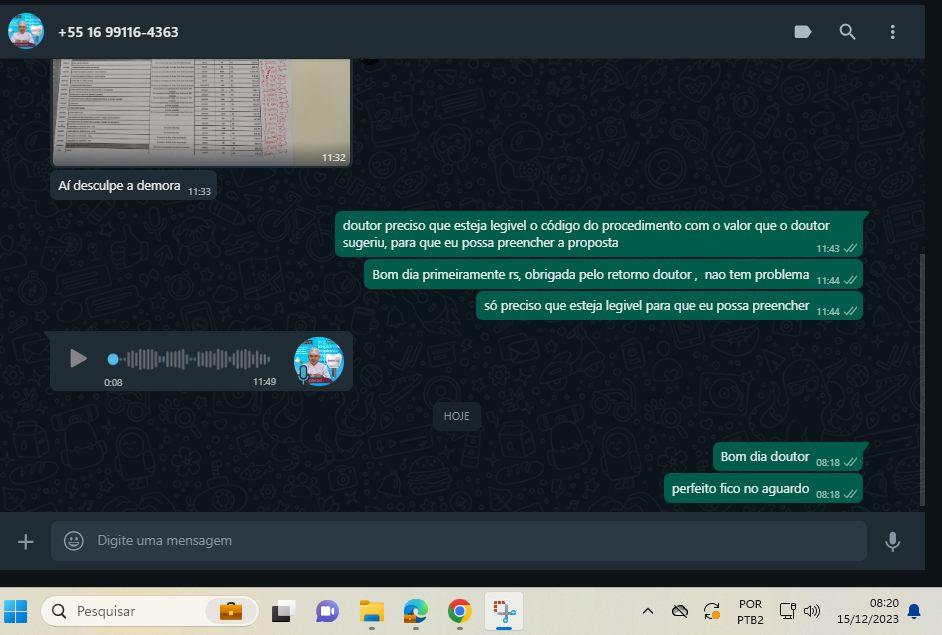The width and height of the screenshot is (942, 635).
Task: Open contact info for +55 16 99116-4363
Action: point(118,32)
